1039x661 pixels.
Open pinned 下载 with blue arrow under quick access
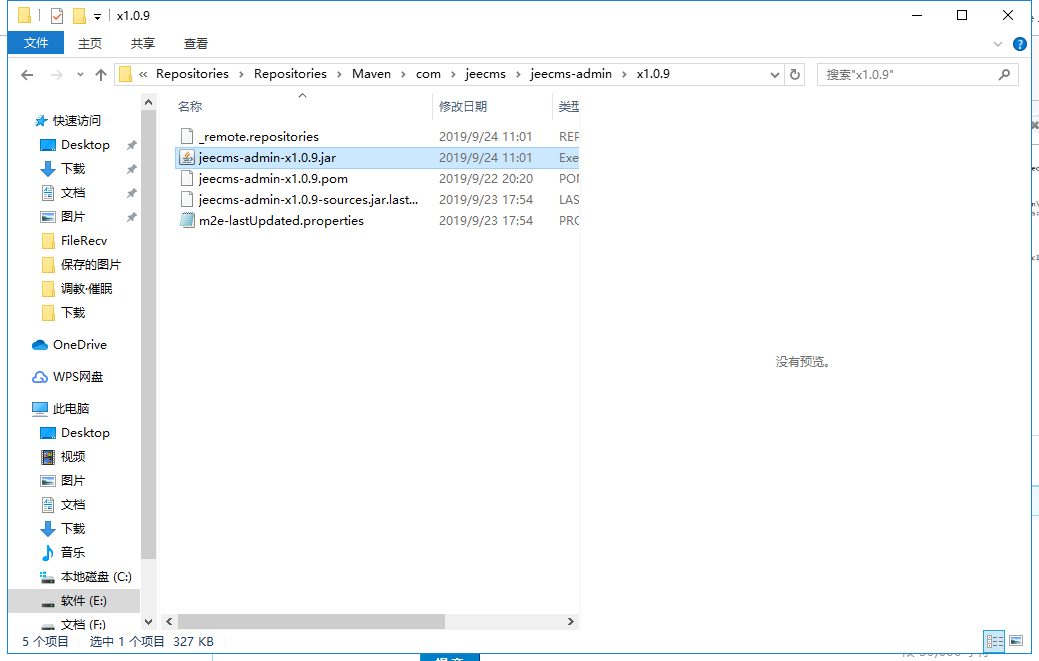click(x=73, y=169)
